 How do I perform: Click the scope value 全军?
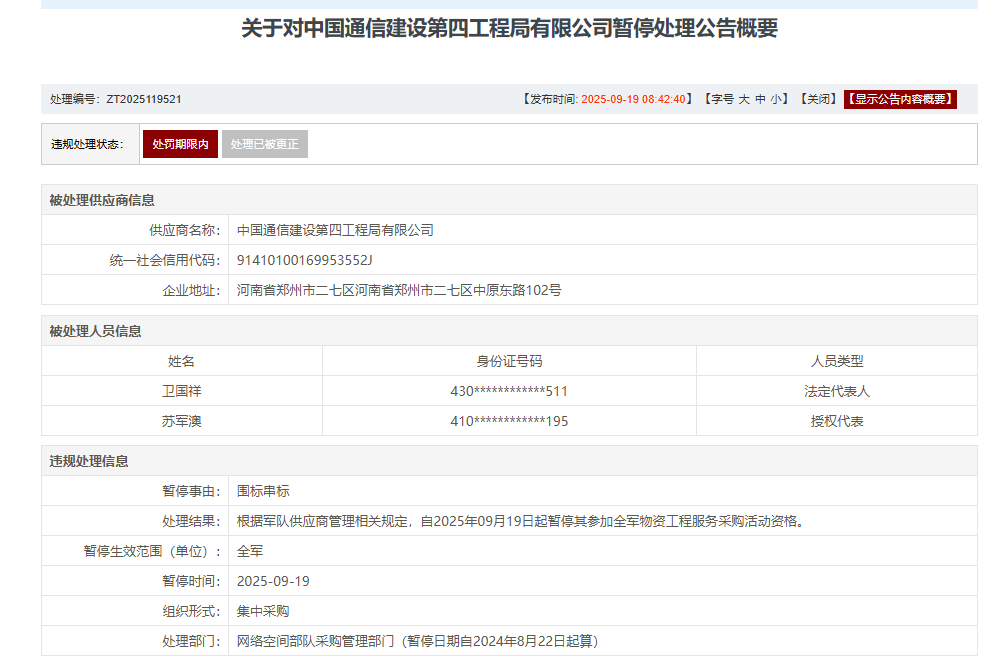pos(250,551)
